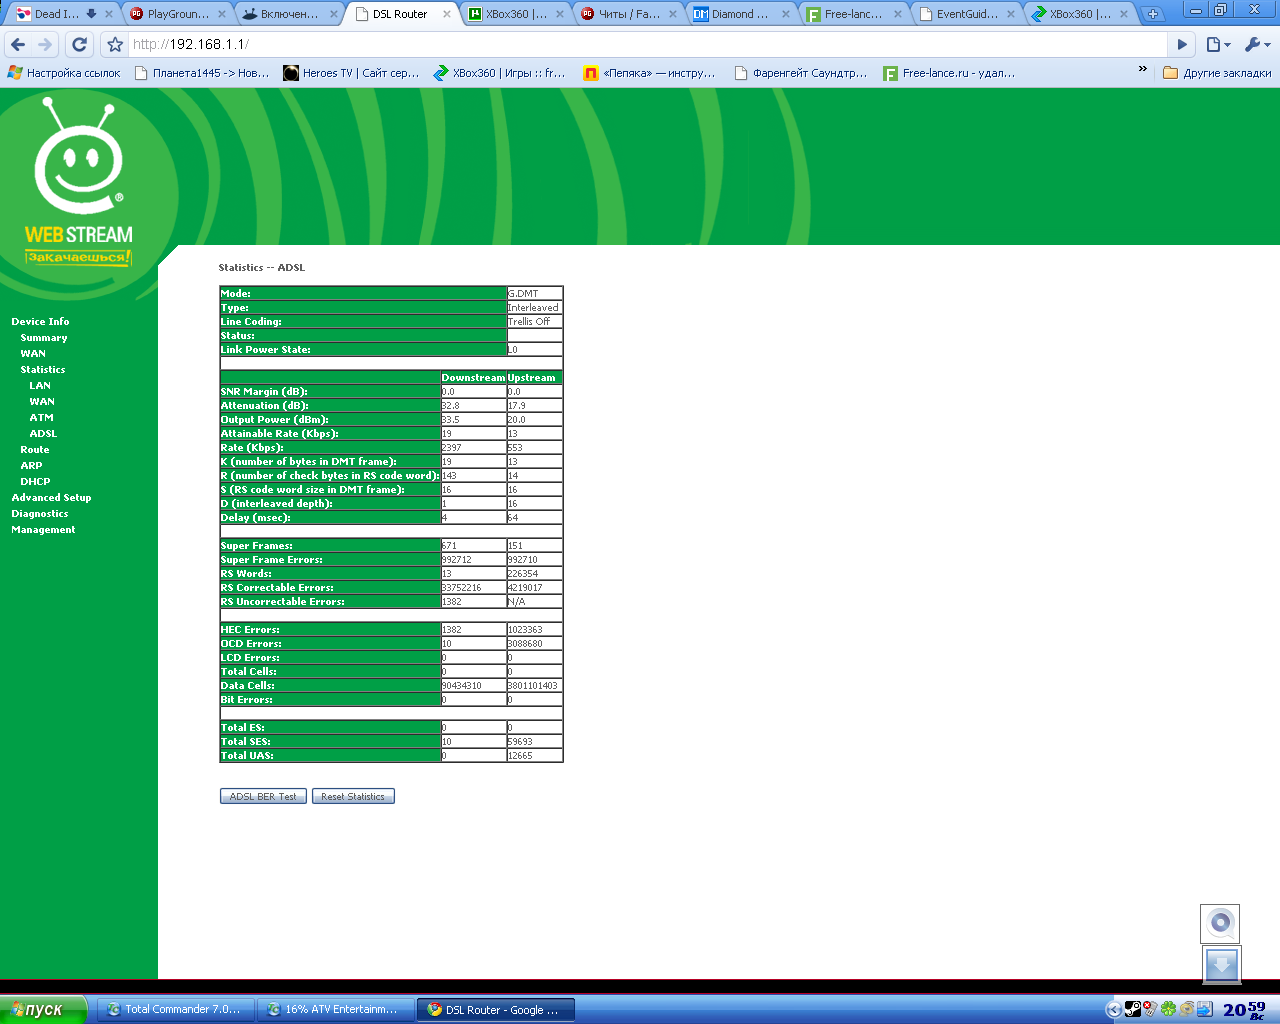Click the floating disc icon
Viewport: 1280px width, 1024px height.
[x=1220, y=922]
